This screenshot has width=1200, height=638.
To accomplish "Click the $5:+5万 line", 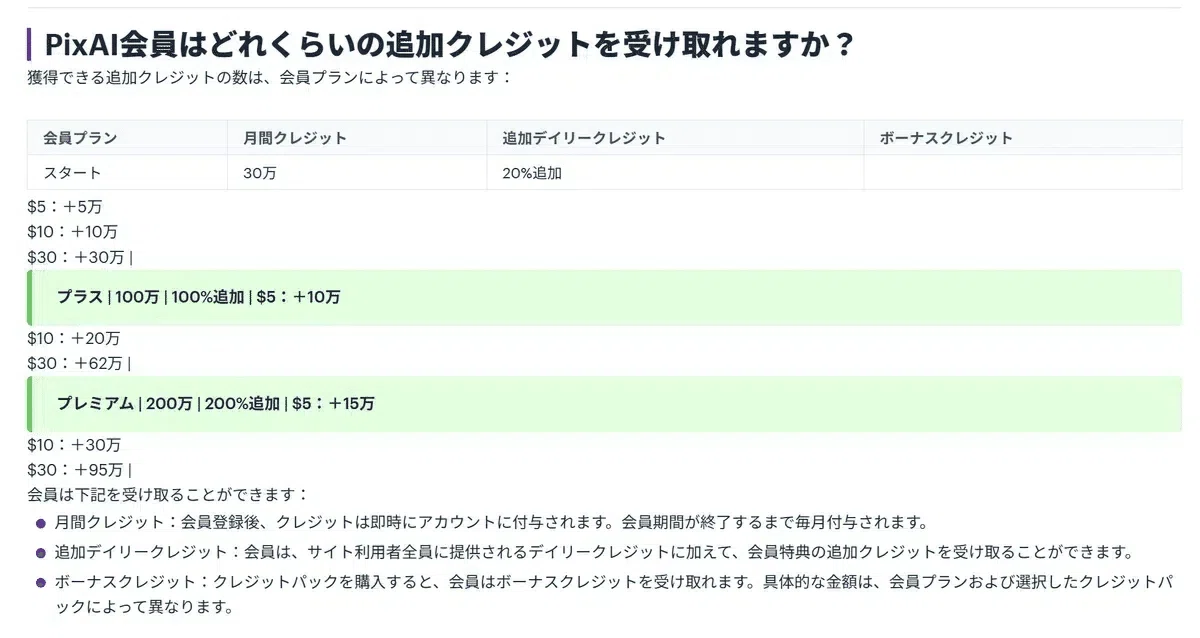I will click(65, 207).
